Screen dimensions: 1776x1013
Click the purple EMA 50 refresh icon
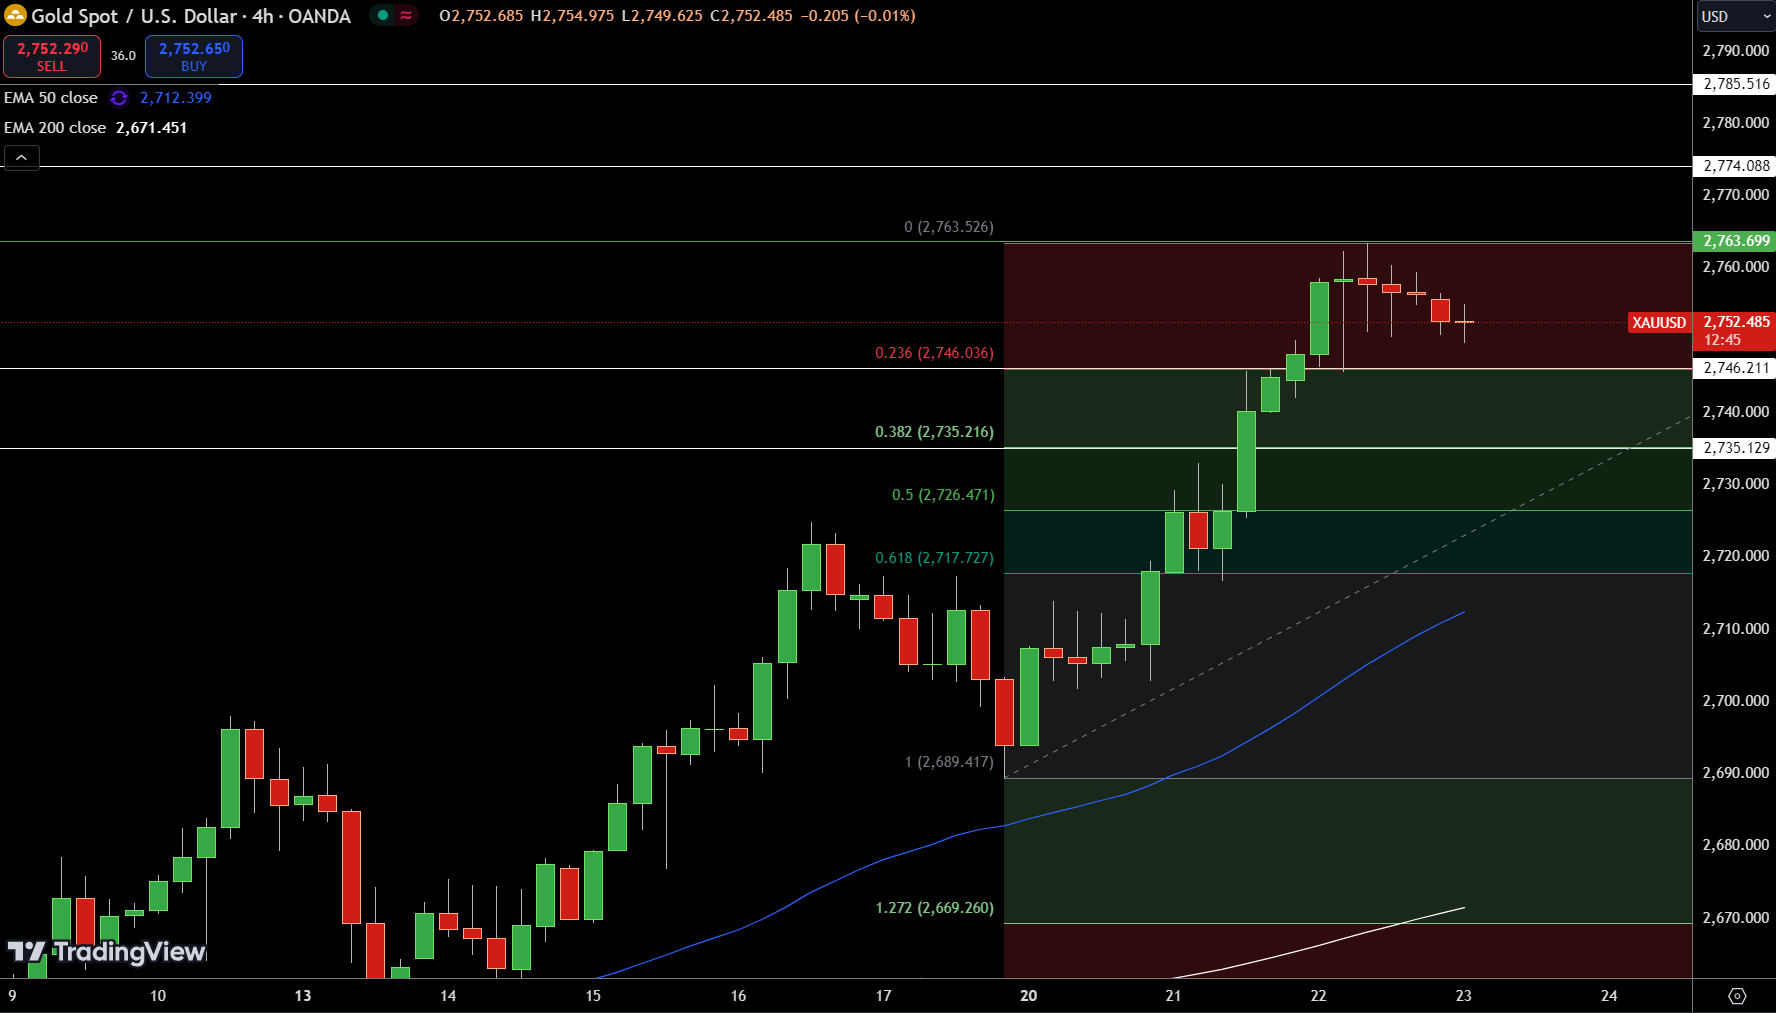pyautogui.click(x=119, y=98)
